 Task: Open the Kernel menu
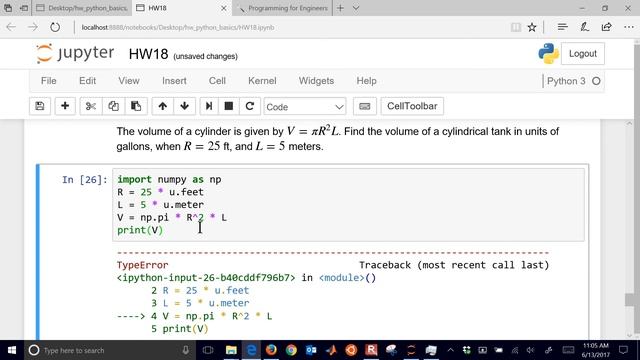(x=262, y=81)
